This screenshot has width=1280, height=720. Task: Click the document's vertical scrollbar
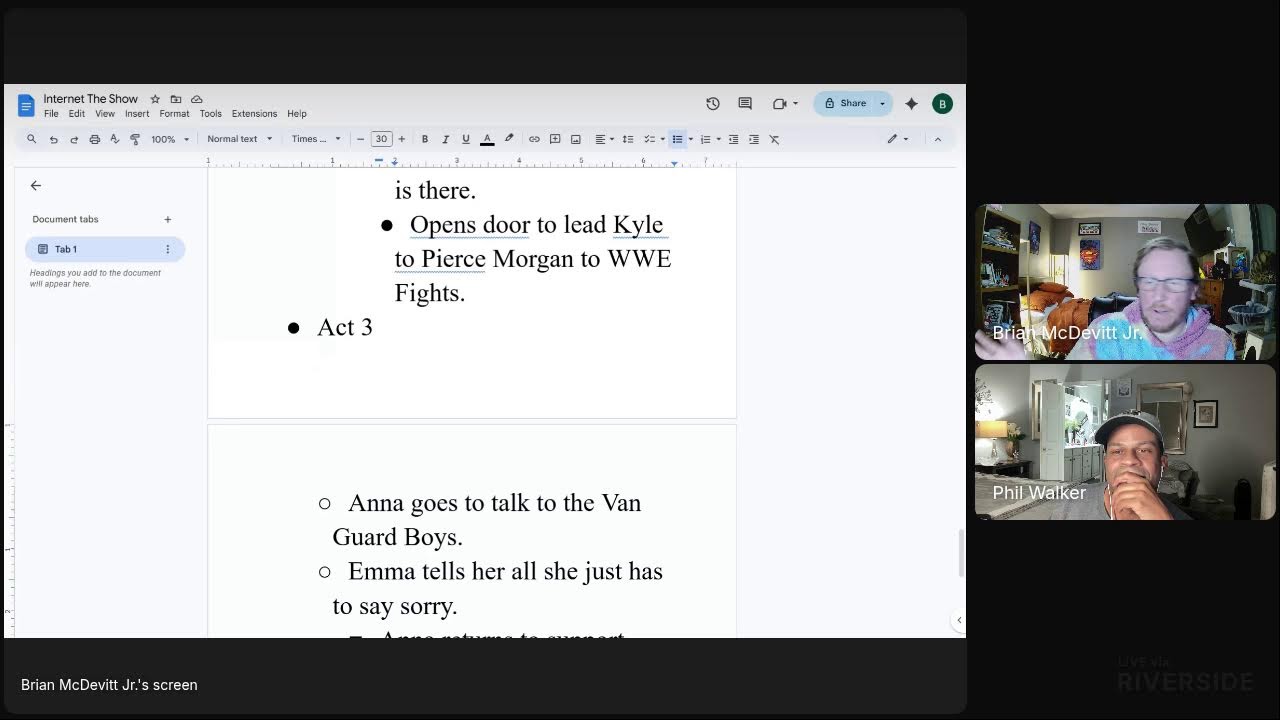click(962, 553)
